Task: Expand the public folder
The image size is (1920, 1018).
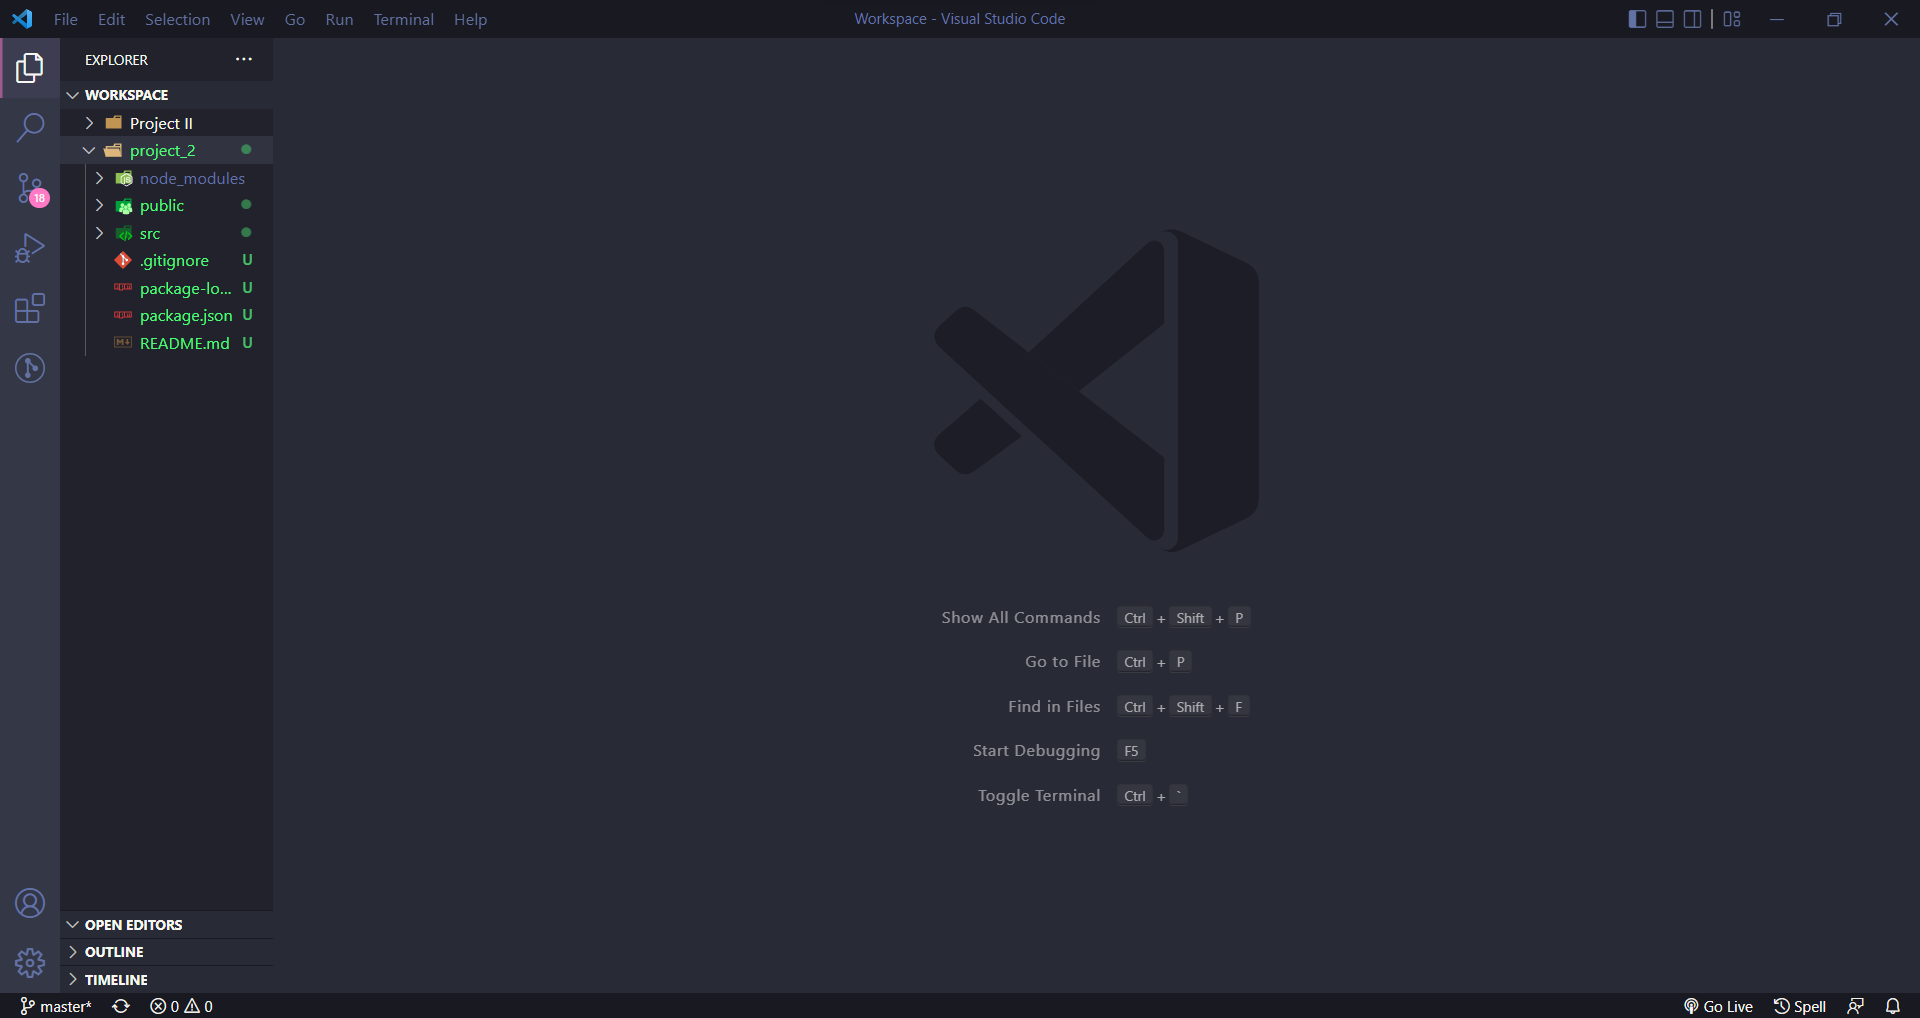Action: click(x=166, y=205)
